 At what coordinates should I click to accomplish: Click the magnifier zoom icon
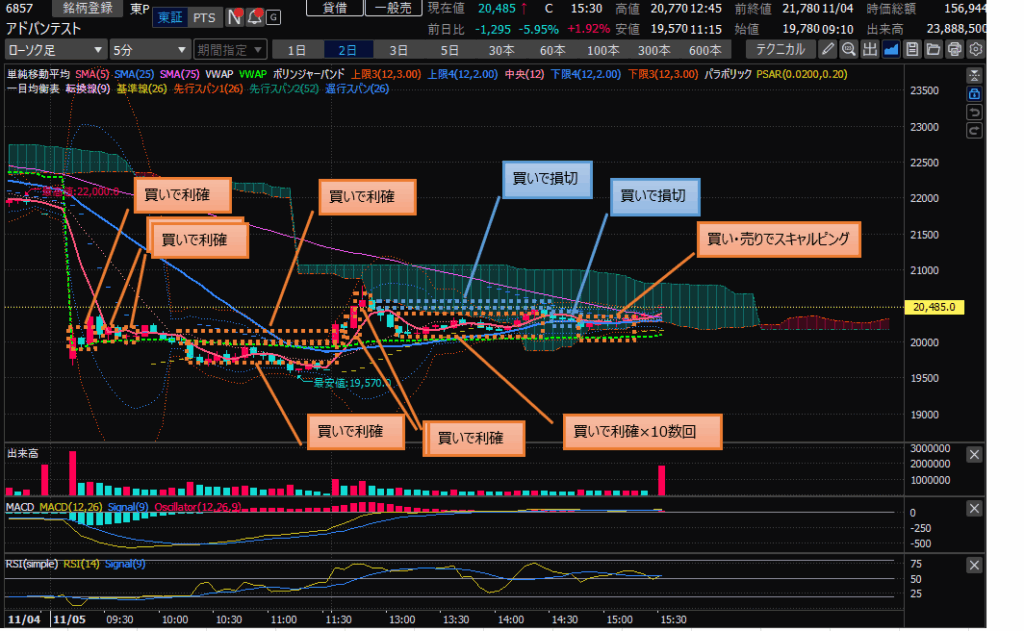click(x=849, y=49)
